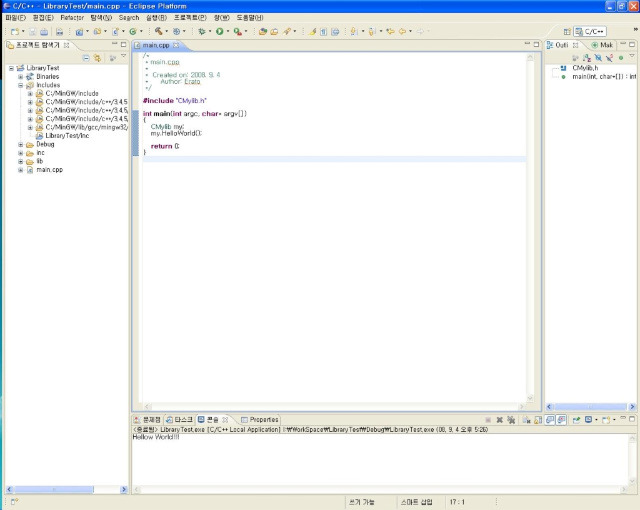
Task: Switch to the Tasks (타스크) tab
Action: 180,419
